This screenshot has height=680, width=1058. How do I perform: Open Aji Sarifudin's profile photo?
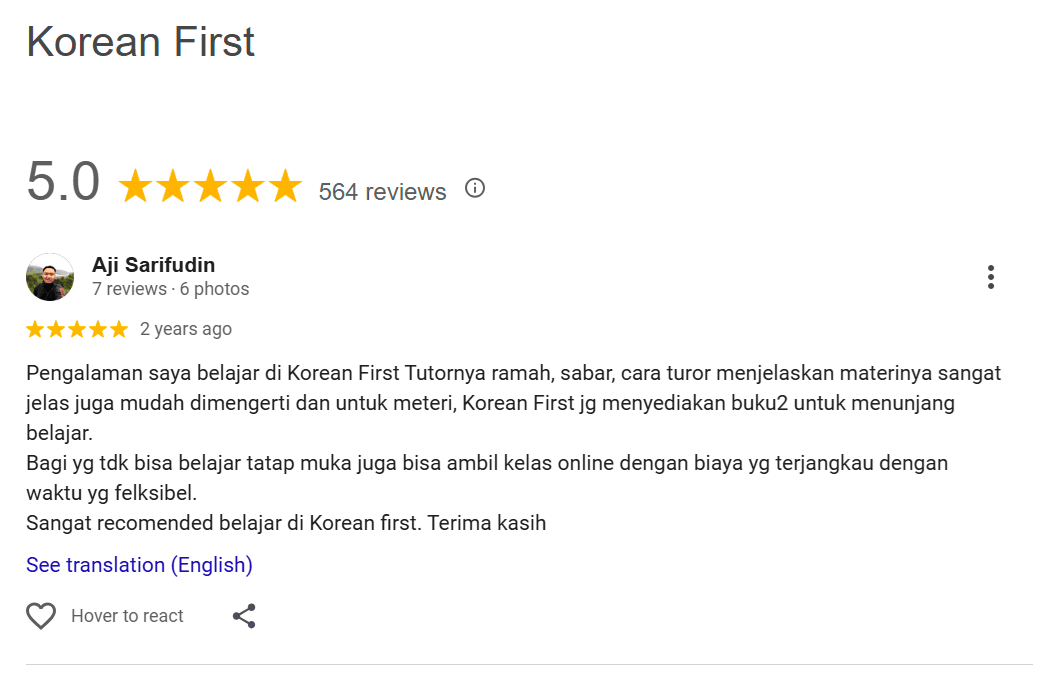tap(50, 277)
